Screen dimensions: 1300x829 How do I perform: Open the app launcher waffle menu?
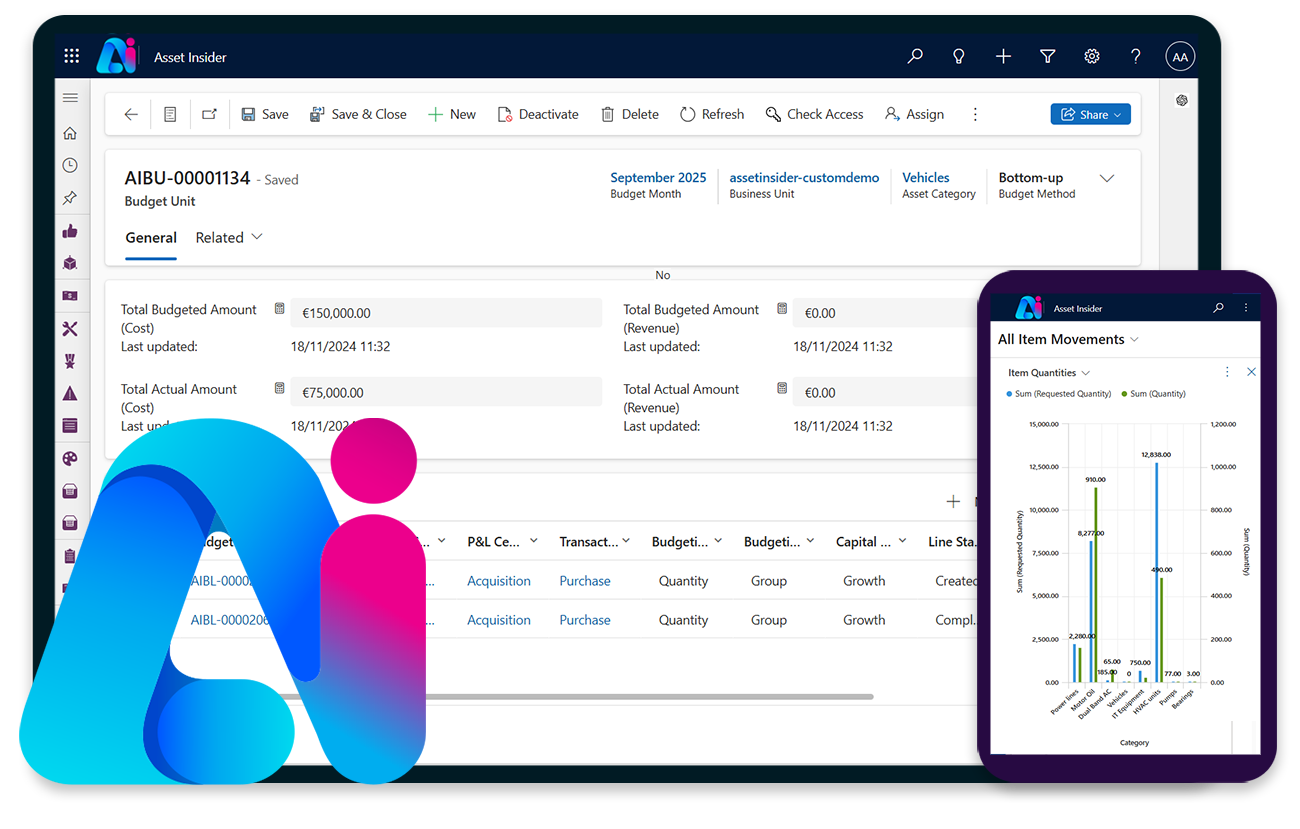[71, 57]
